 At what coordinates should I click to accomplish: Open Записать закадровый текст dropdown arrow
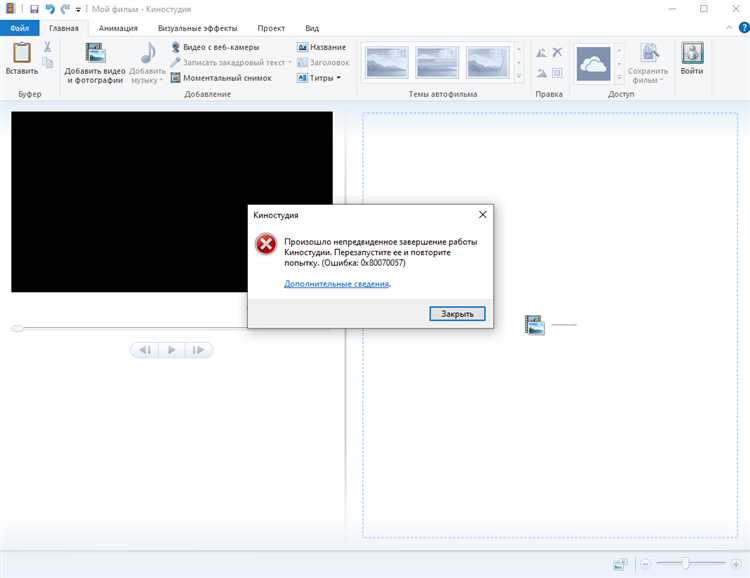290,62
